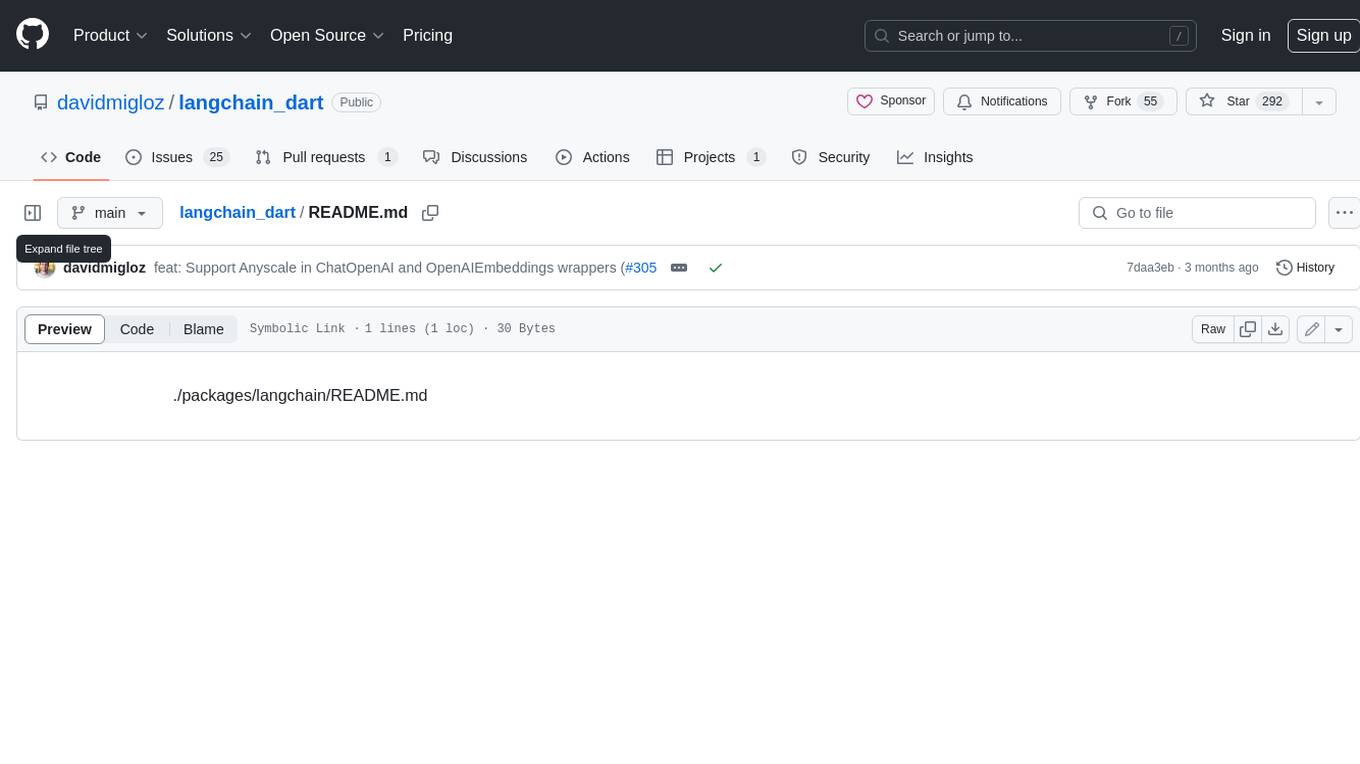Open the file History
Viewport: 1360px width, 764px height.
pos(1305,267)
